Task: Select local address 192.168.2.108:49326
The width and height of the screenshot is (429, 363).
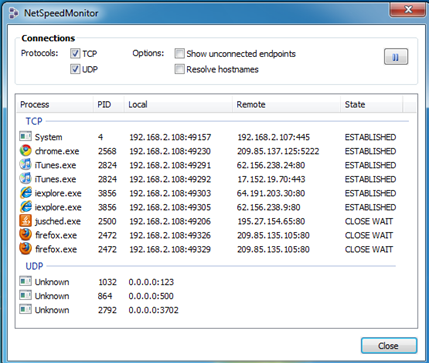Action: tap(170, 235)
